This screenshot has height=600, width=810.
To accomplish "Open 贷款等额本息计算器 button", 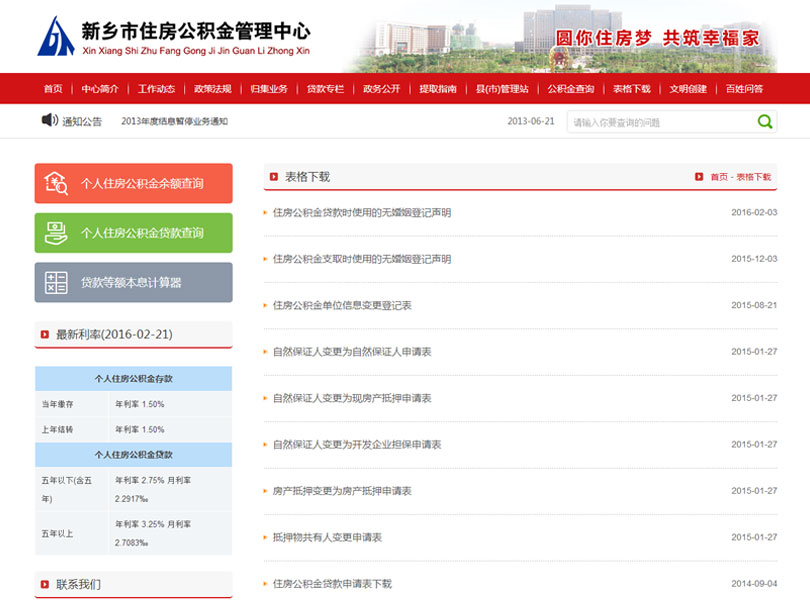I will coord(131,283).
